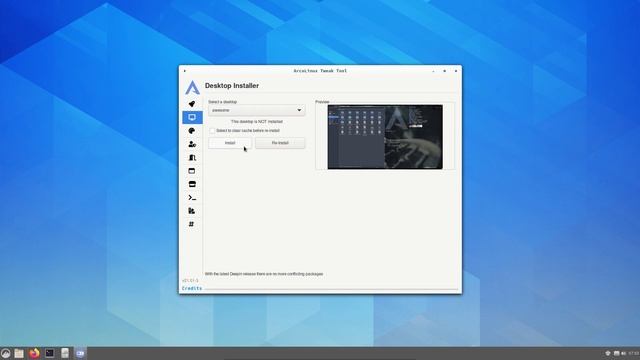Select the desktop monitor icon in the sidebar
Viewport: 640px width, 360px height.
point(192,118)
